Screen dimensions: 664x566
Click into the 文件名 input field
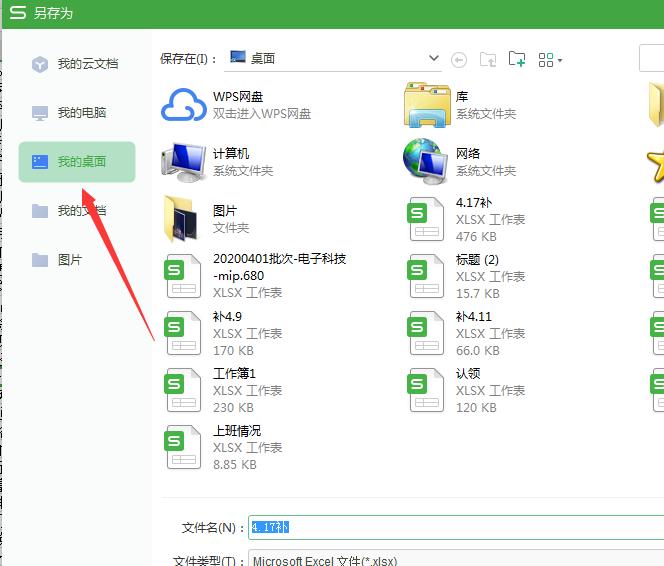point(456,527)
